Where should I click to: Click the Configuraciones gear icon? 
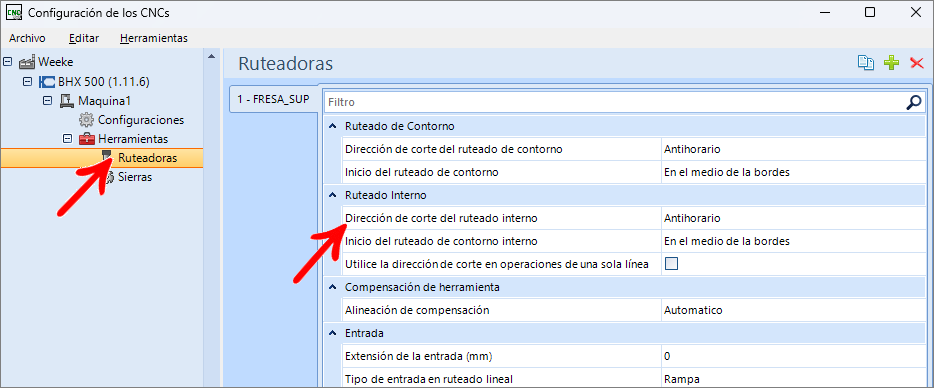87,120
